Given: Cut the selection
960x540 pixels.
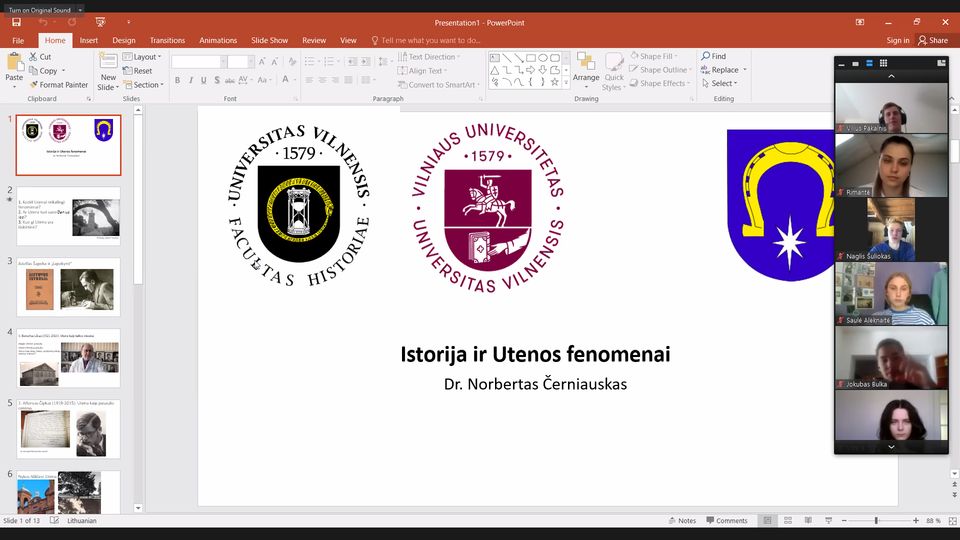Looking at the screenshot, I should 40,56.
